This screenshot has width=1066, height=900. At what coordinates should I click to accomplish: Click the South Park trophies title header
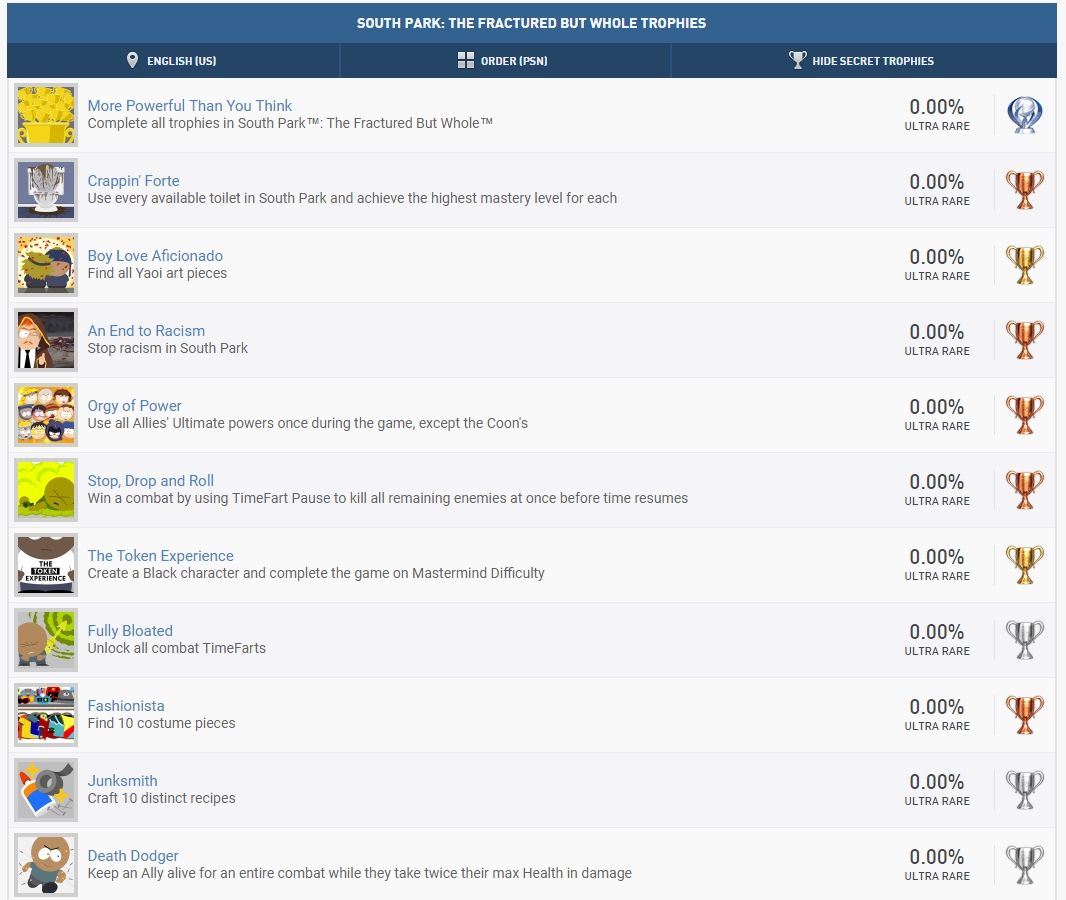click(532, 23)
